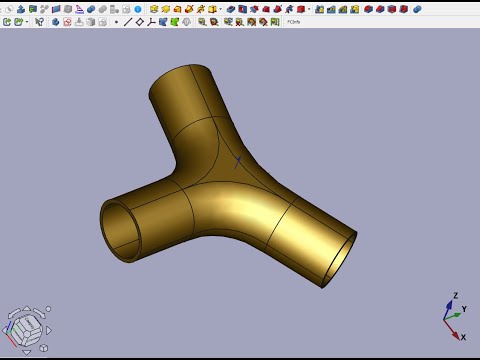Apply the red Chamfer tool
Viewport: 480px width, 360px height.
[380, 9]
